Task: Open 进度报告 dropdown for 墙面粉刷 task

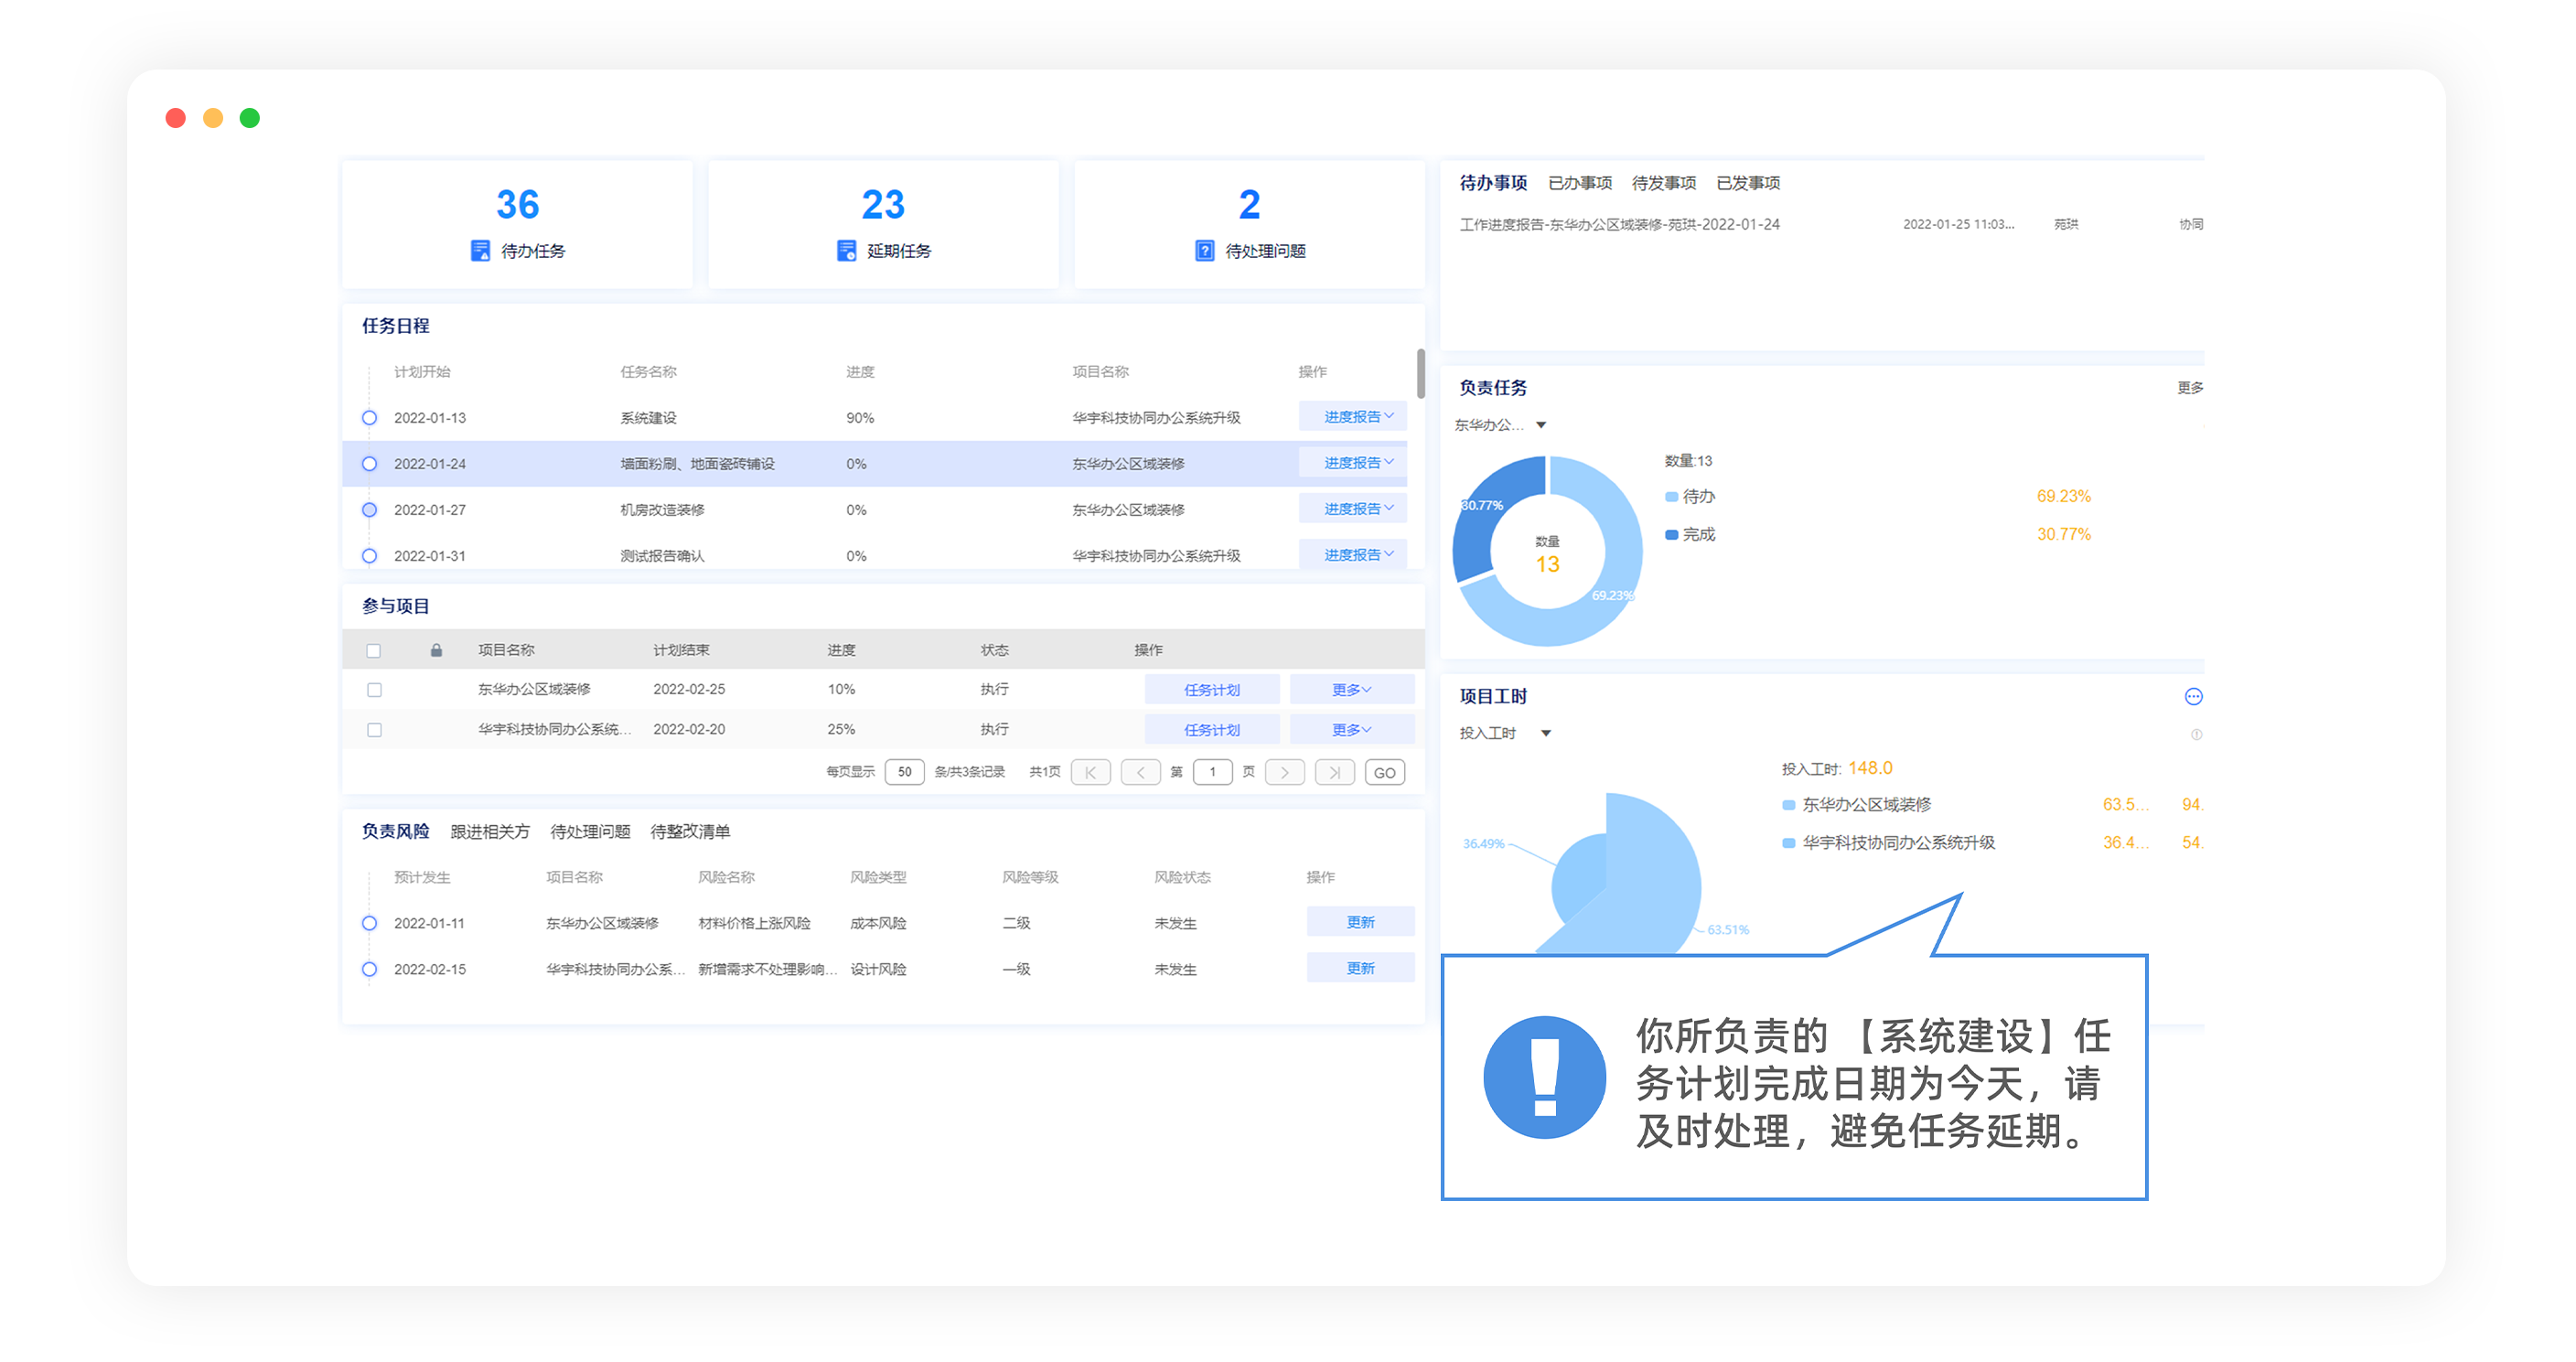Action: tap(1353, 462)
